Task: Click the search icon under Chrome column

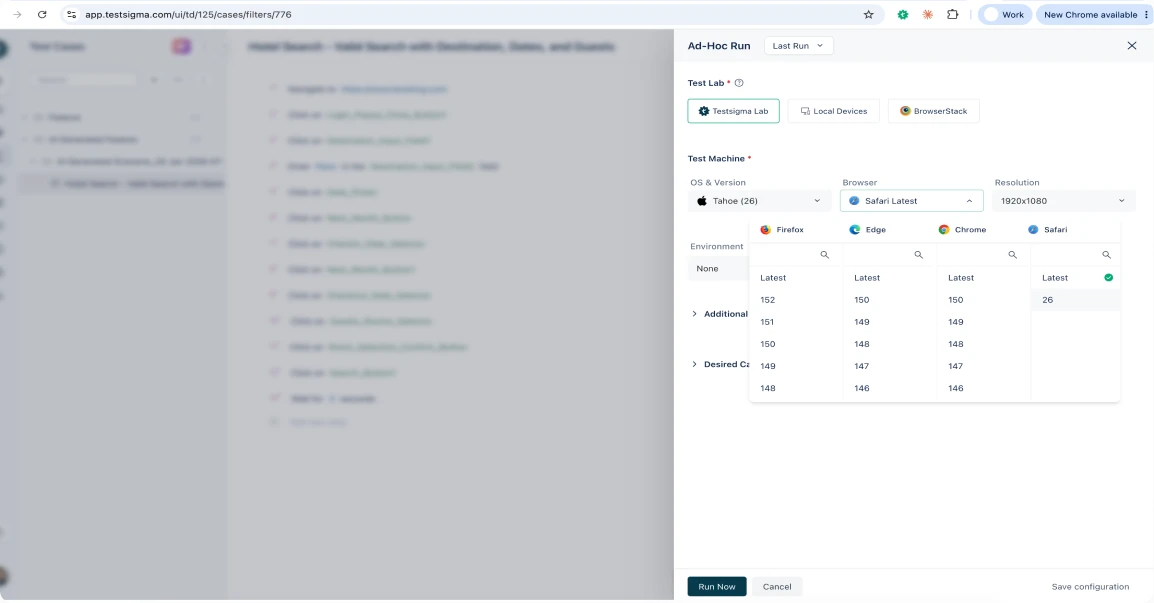Action: pyautogui.click(x=1012, y=255)
